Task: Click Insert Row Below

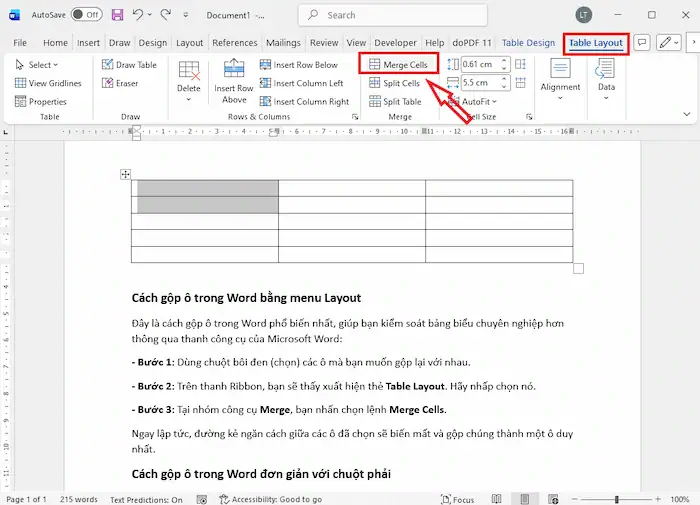Action: click(299, 65)
